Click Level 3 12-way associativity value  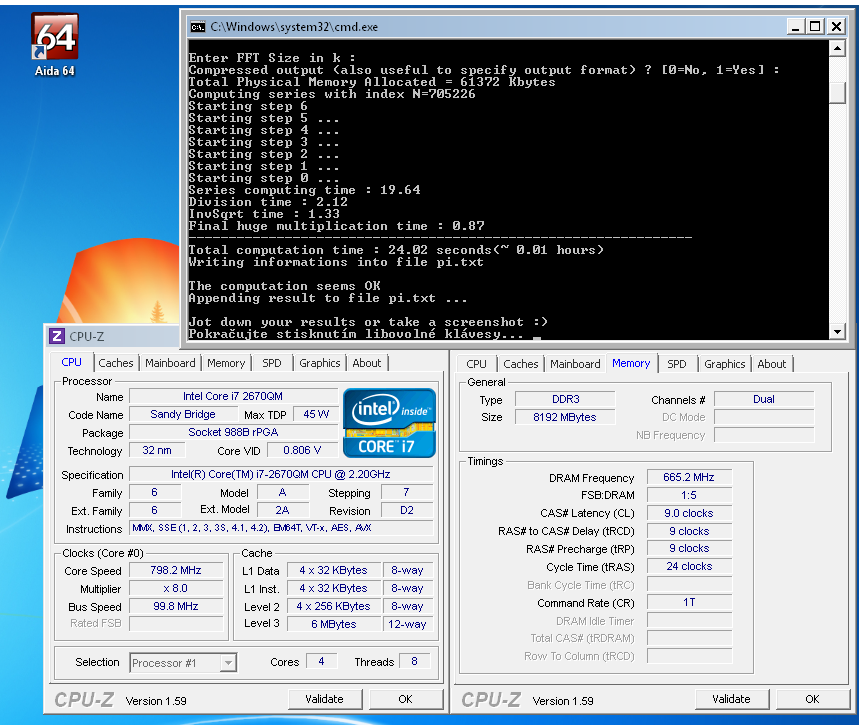tap(408, 624)
